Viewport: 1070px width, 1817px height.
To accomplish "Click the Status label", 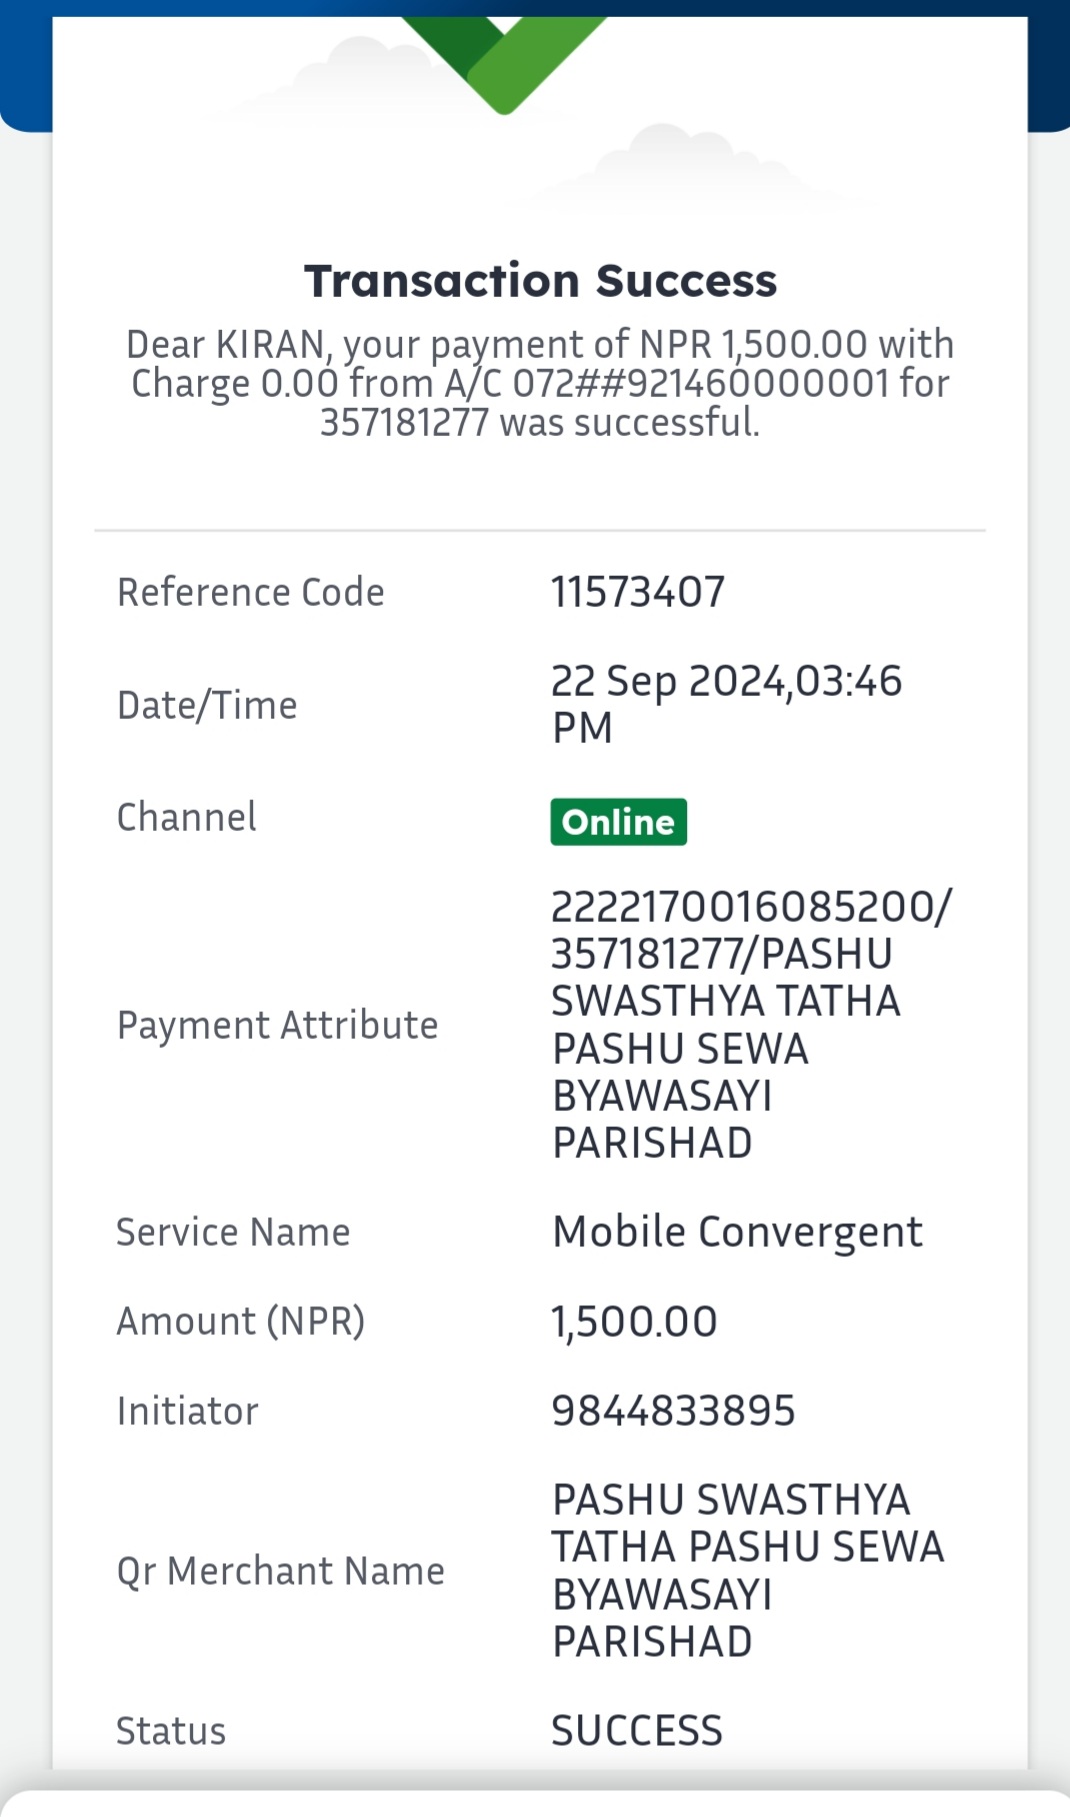I will pos(171,1731).
